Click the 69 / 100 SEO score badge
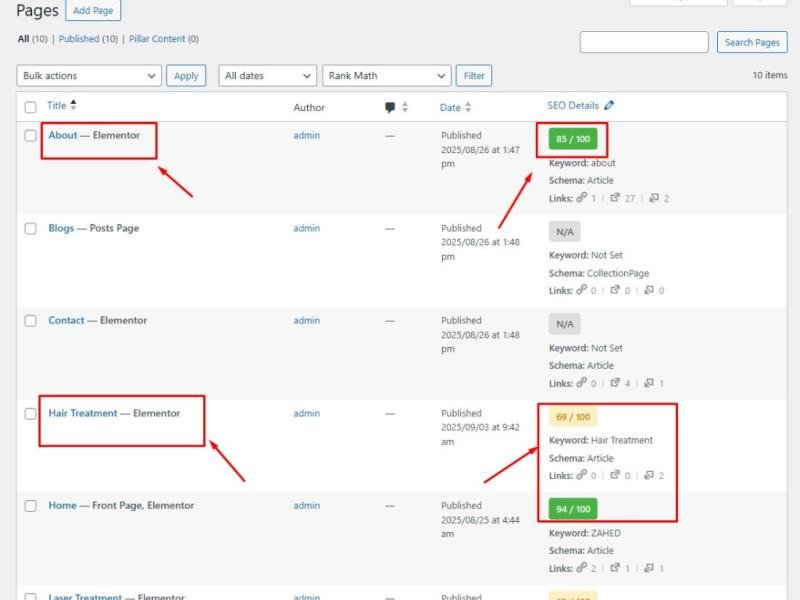Viewport: 800px width, 600px height. coord(573,417)
